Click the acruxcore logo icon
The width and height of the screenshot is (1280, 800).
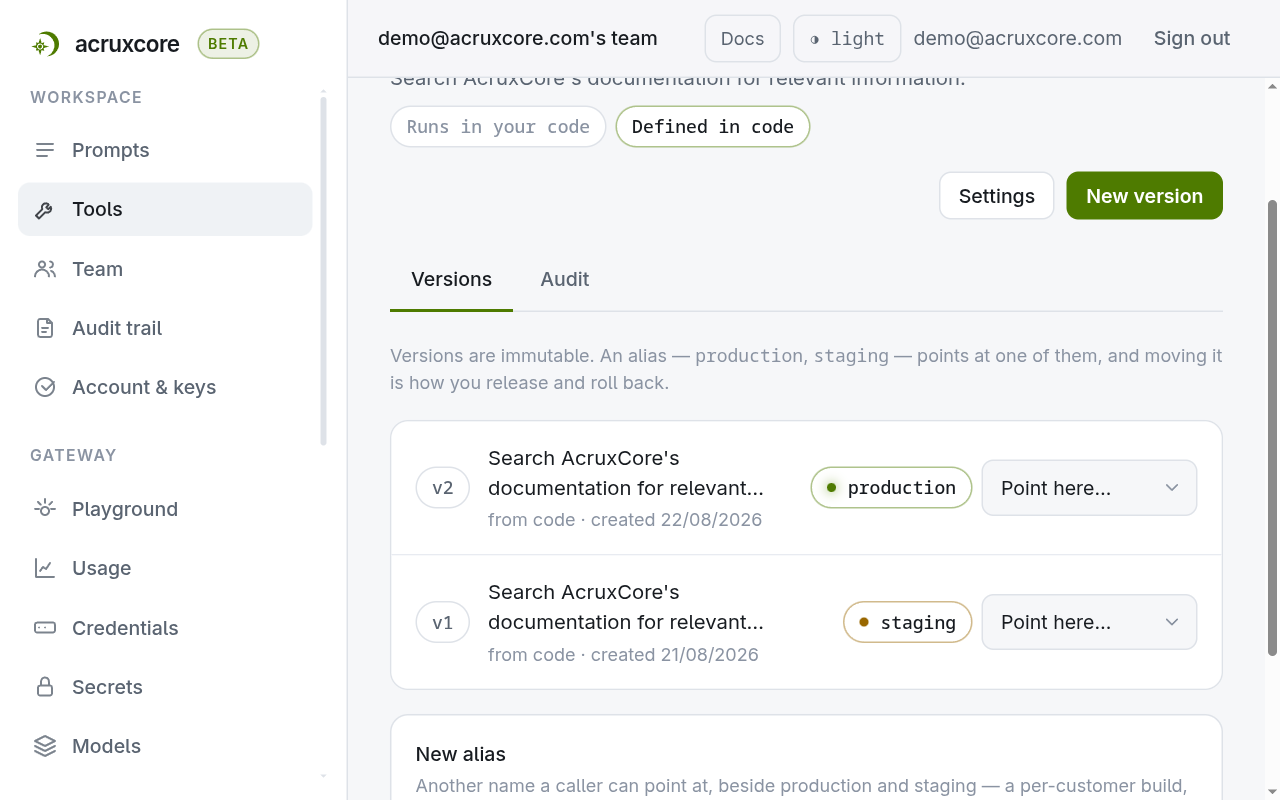coord(44,44)
